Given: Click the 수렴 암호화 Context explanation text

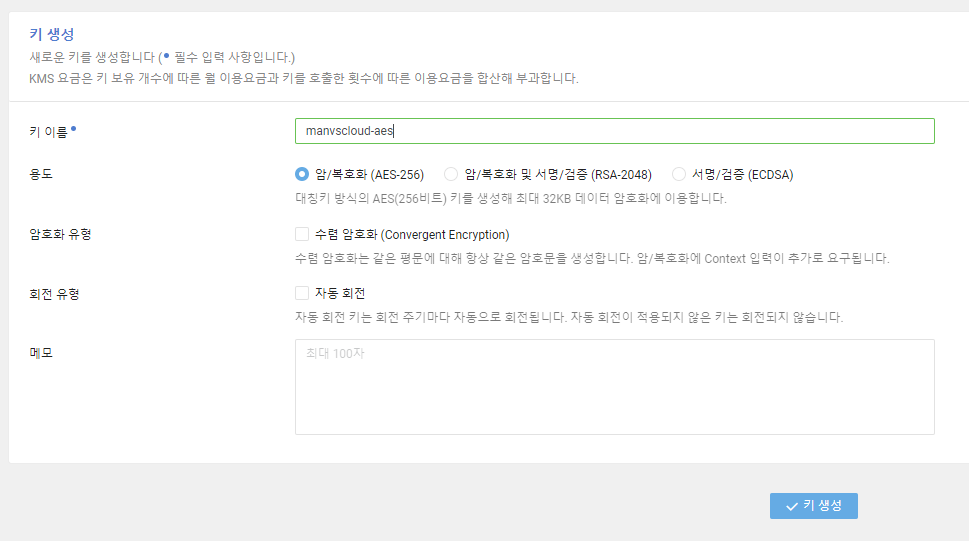Looking at the screenshot, I should 592,258.
